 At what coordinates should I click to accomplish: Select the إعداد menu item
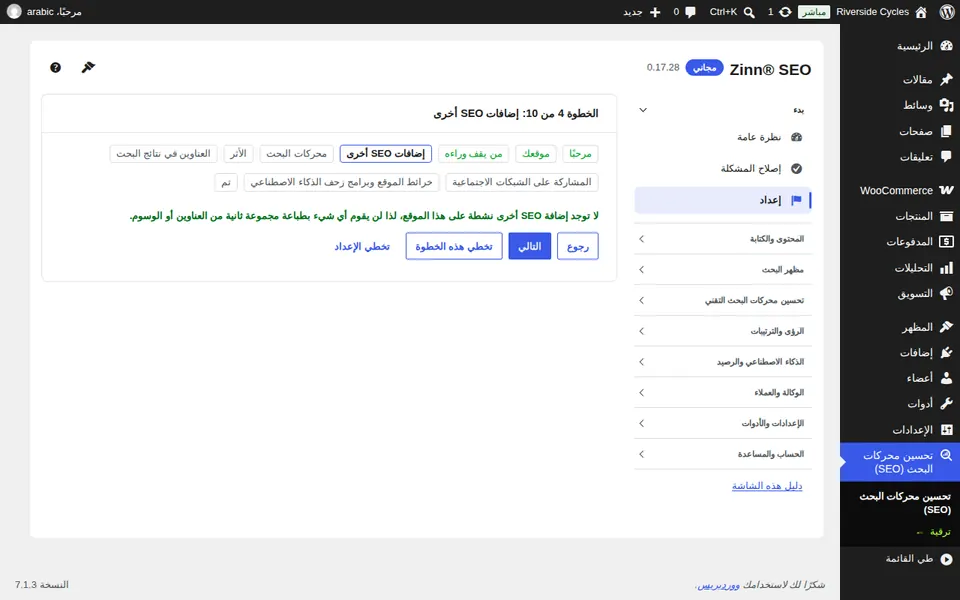[x=723, y=200]
